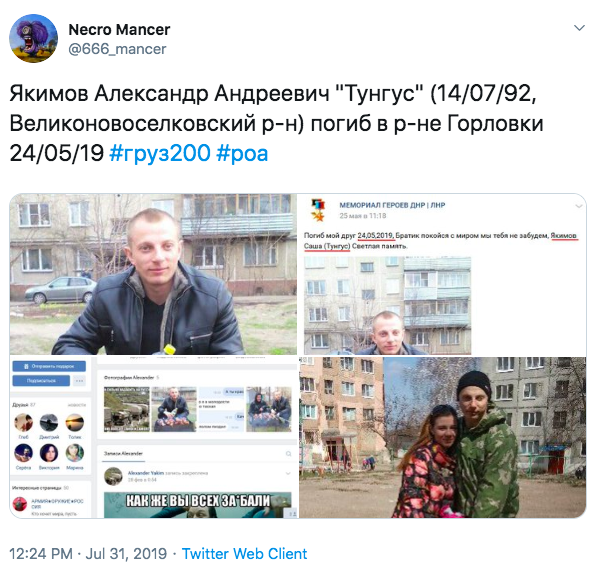Click the Мемориал героев ДНР | ЛНР group name
597x577 pixels.
tap(392, 205)
